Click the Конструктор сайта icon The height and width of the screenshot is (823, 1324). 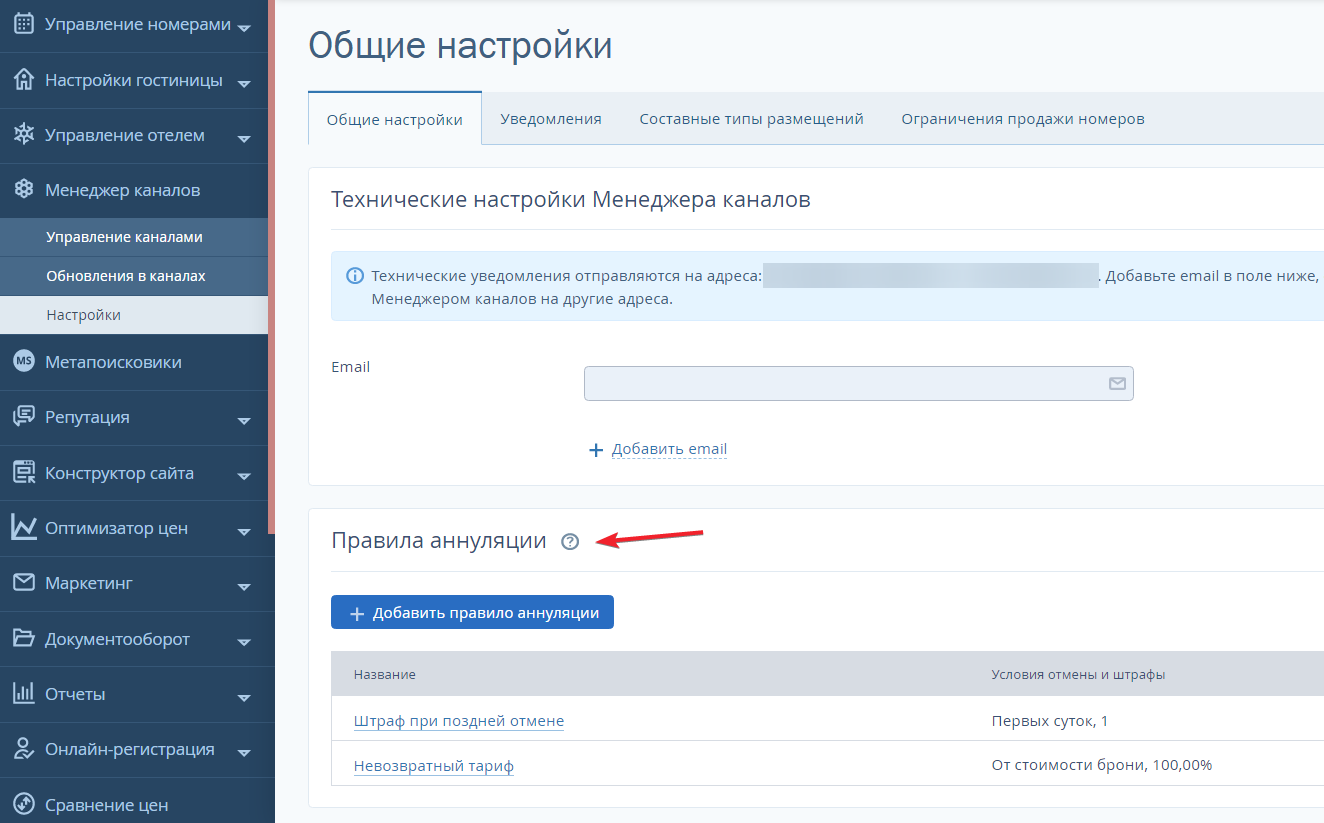coord(24,473)
